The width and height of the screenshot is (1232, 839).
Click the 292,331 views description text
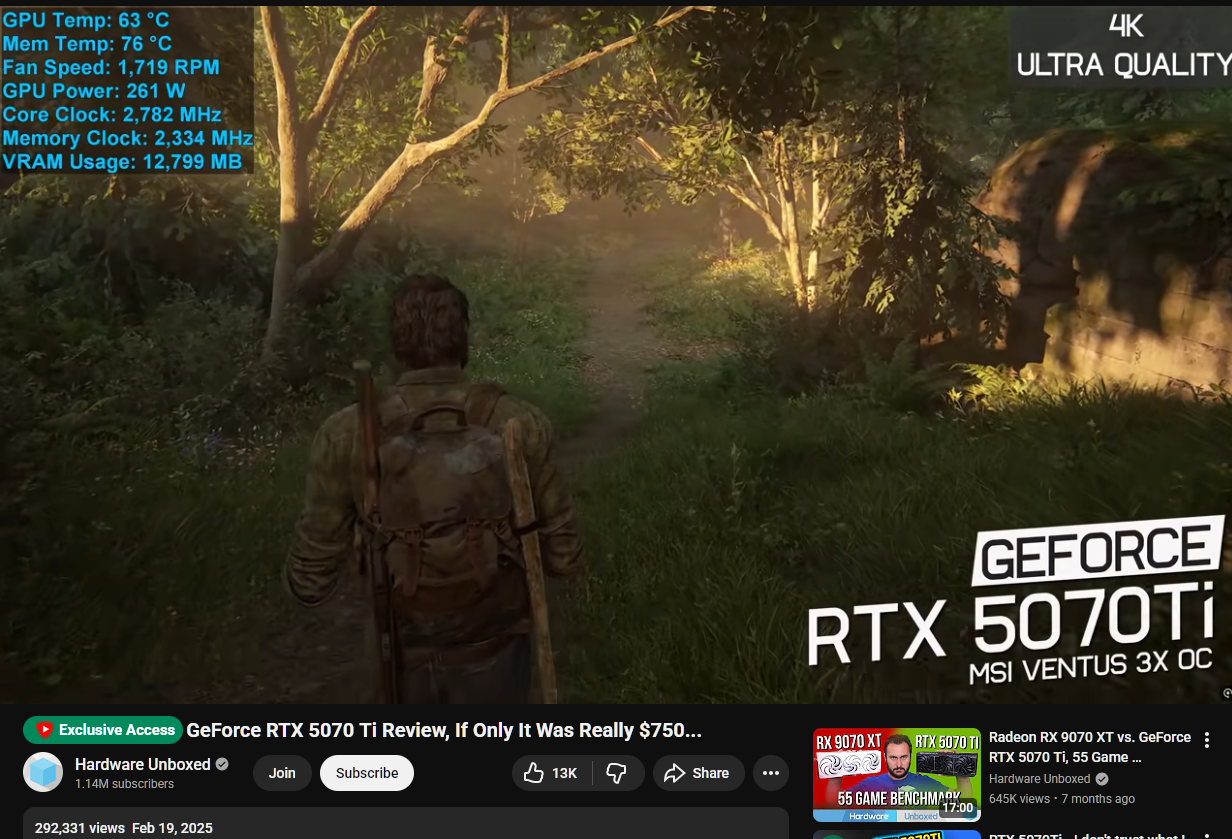pos(124,828)
